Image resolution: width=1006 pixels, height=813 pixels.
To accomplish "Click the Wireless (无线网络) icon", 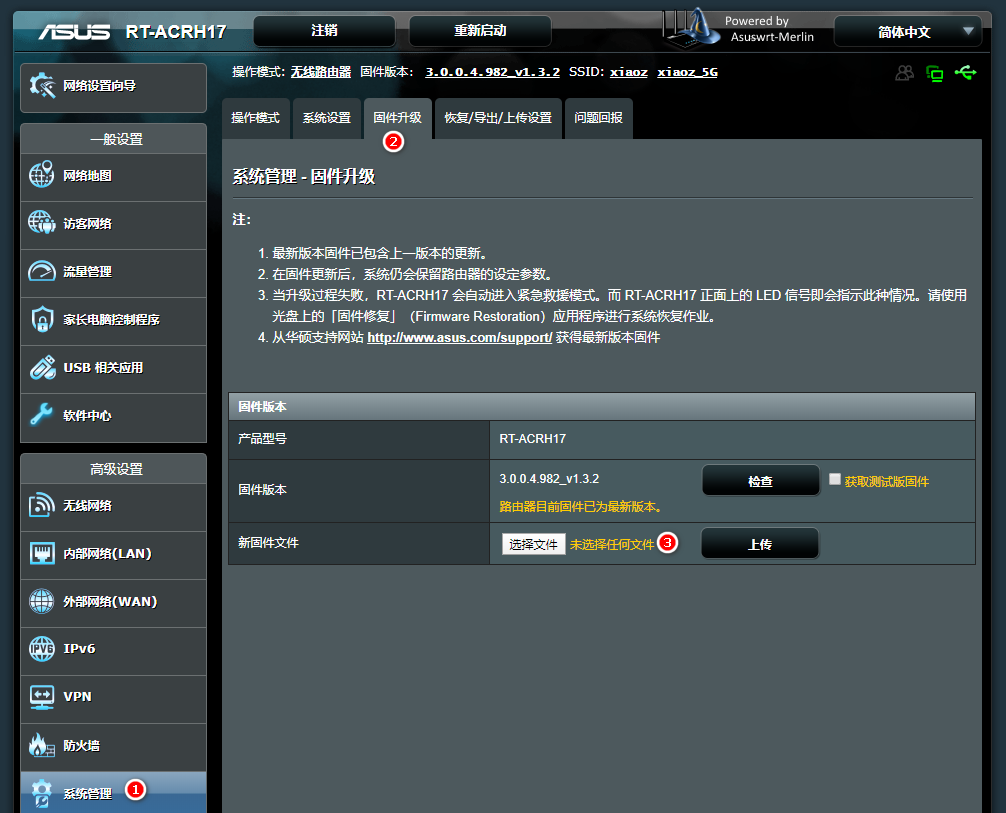I will [x=42, y=505].
